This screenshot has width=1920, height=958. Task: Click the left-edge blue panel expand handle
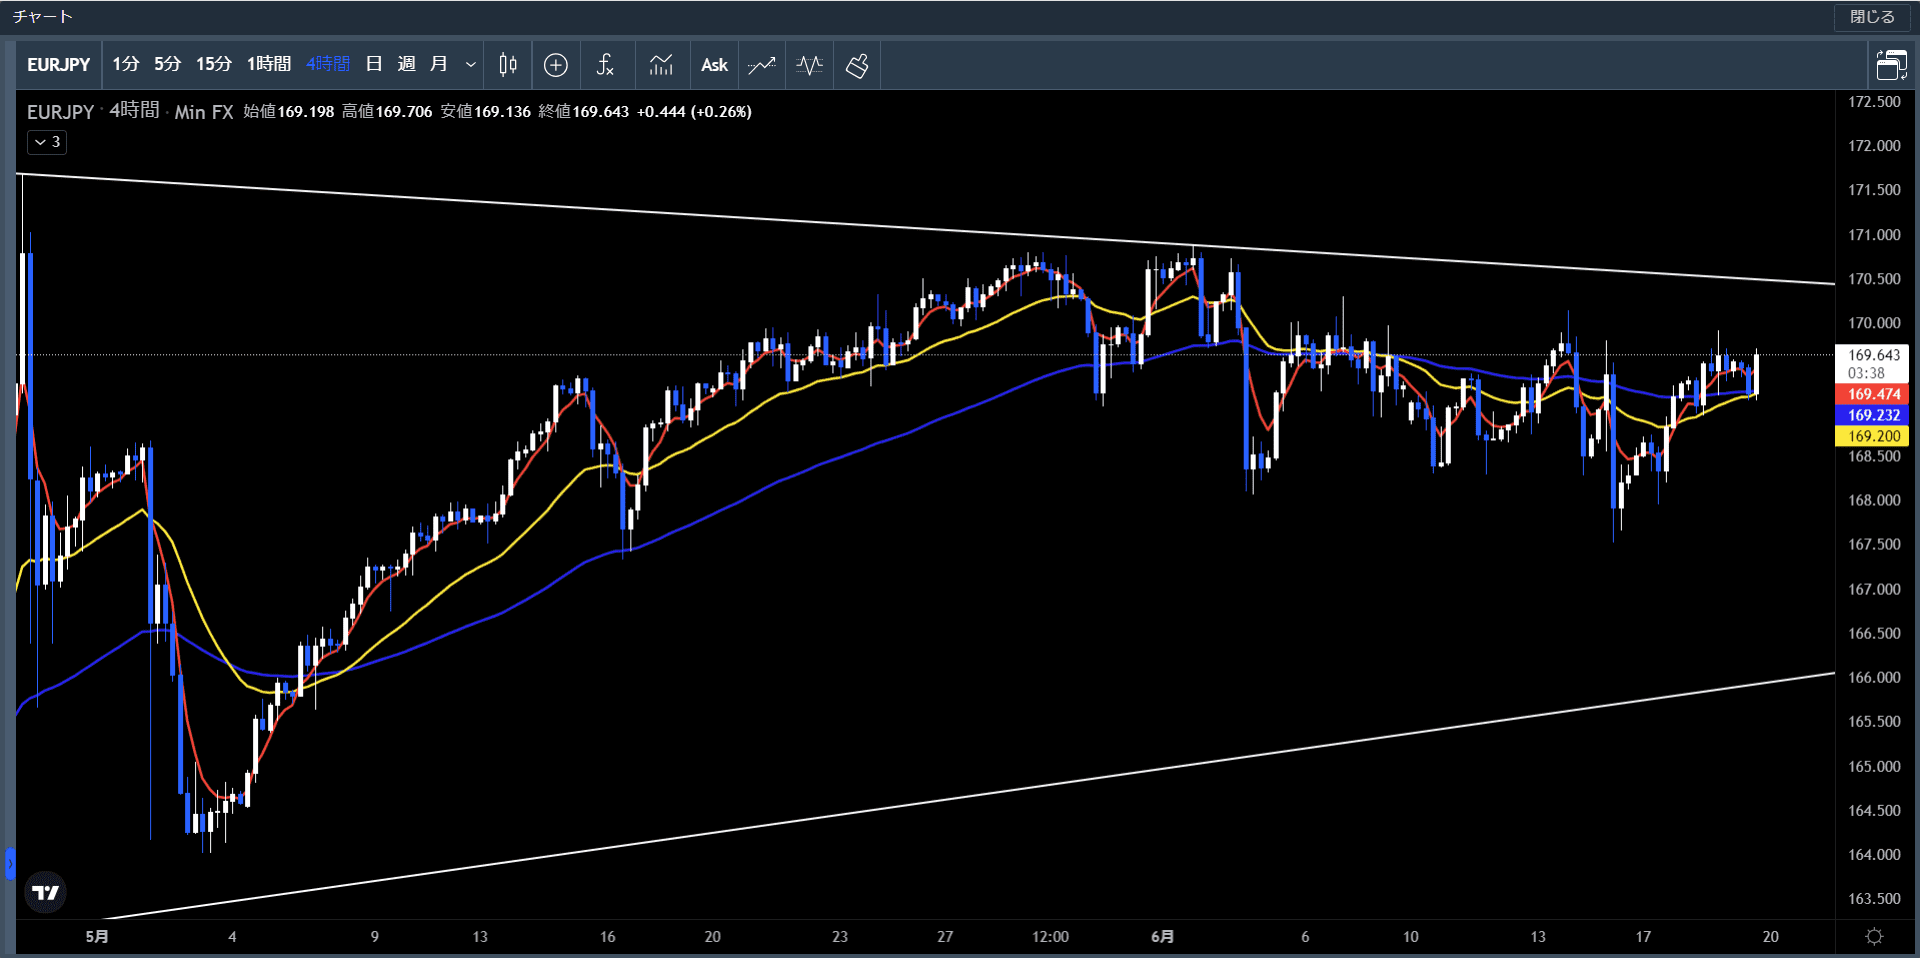point(10,863)
